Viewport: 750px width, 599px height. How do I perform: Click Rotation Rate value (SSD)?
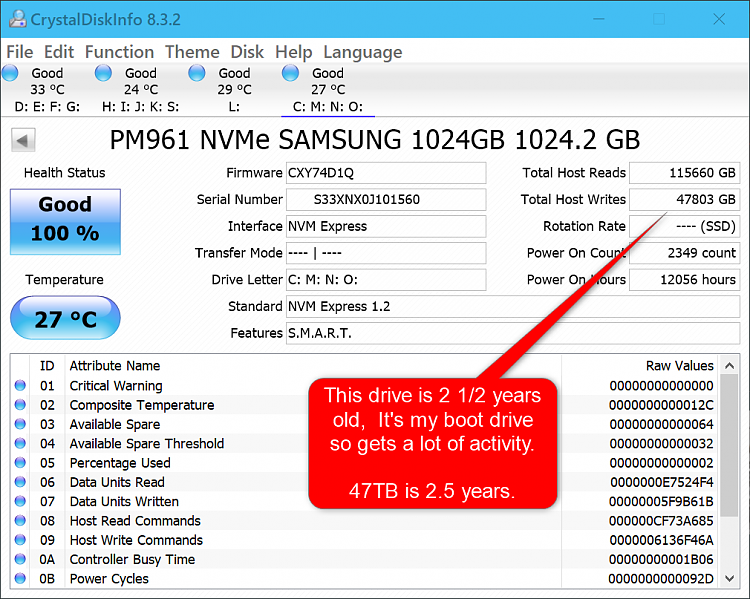(684, 226)
